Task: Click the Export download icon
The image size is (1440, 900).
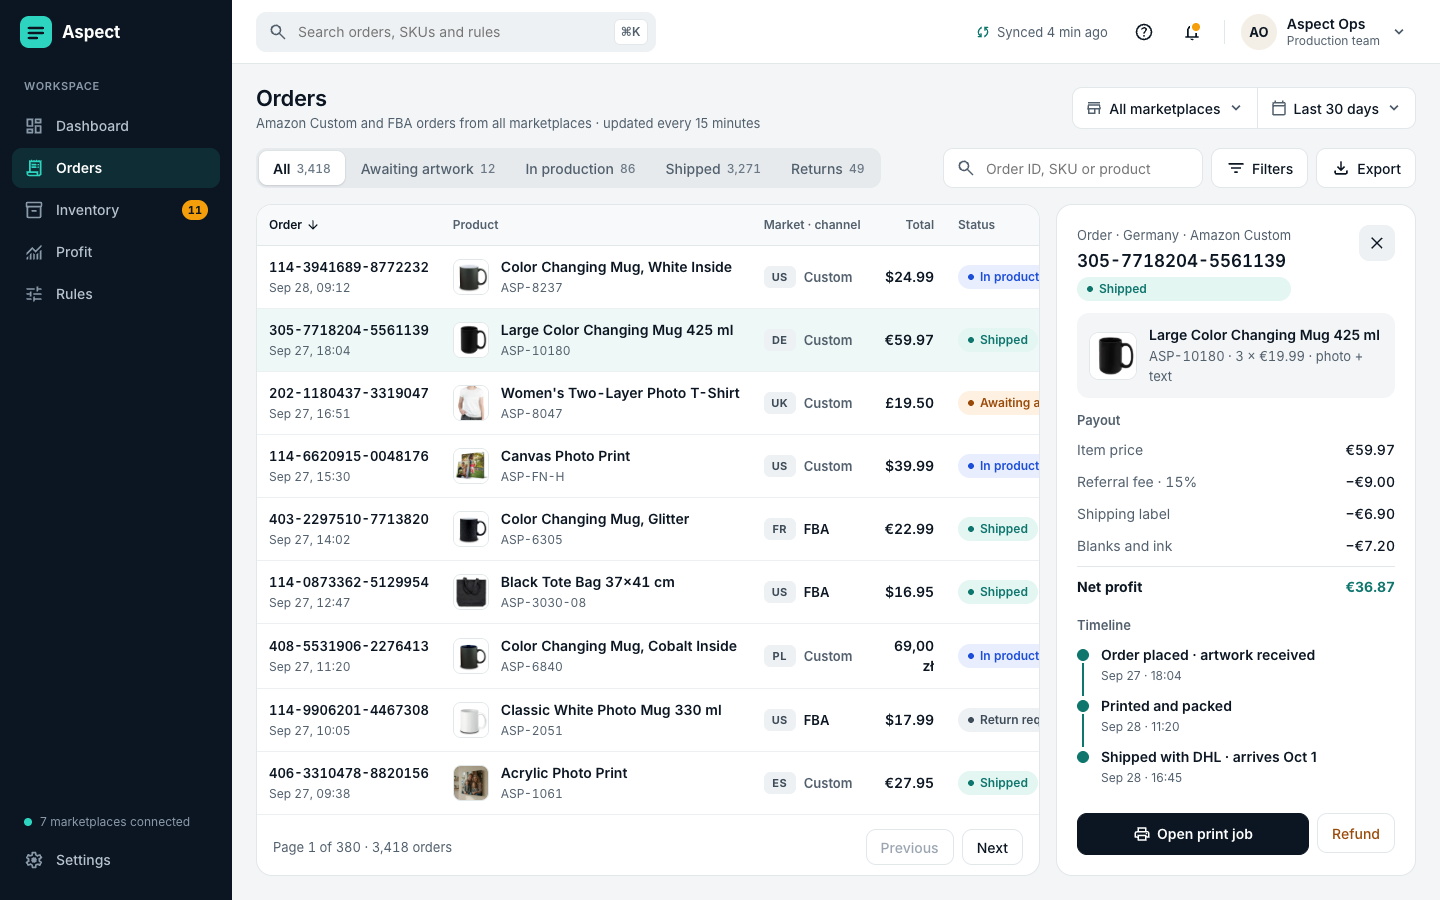Action: coord(1342,169)
